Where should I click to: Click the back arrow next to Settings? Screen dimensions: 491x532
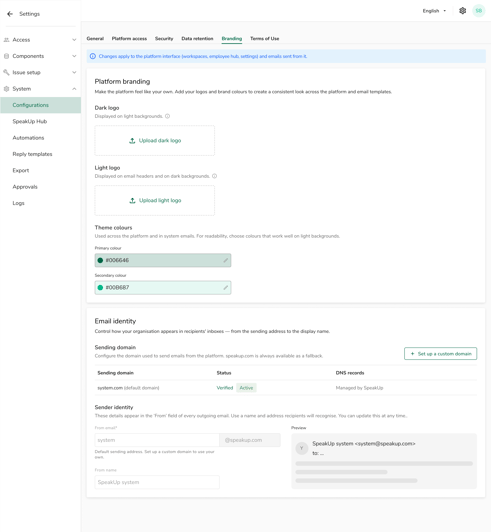pyautogui.click(x=10, y=14)
